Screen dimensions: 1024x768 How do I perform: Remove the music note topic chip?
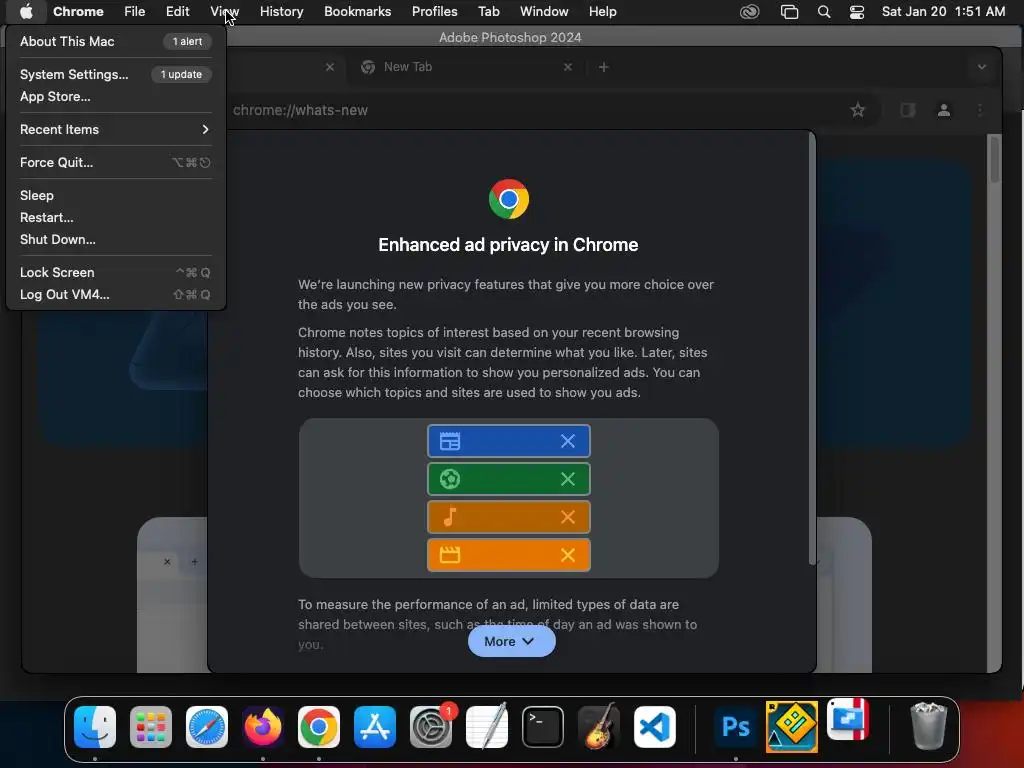click(x=568, y=517)
